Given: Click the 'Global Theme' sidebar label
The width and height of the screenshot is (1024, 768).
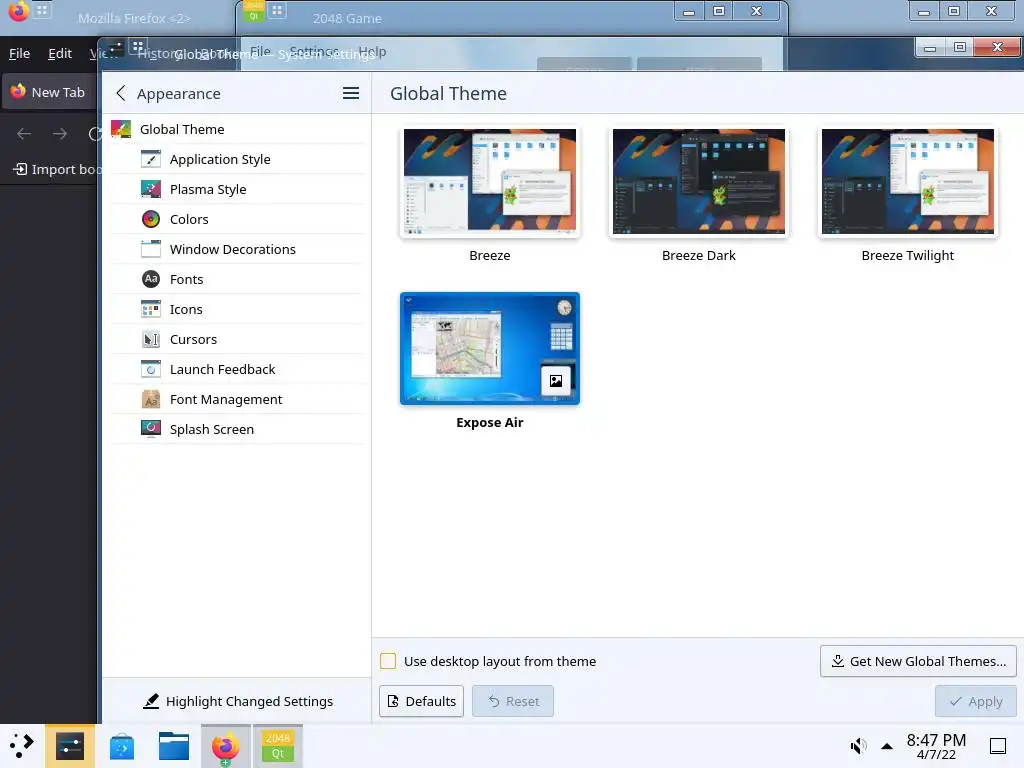Looking at the screenshot, I should tap(182, 129).
